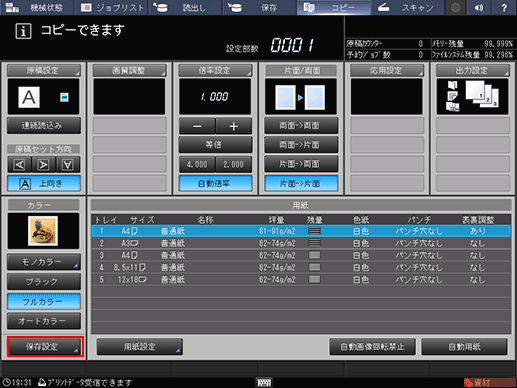Viewport: 517px width, 388px height.
Task: Click the globe icon in top bar
Action: click(x=455, y=8)
